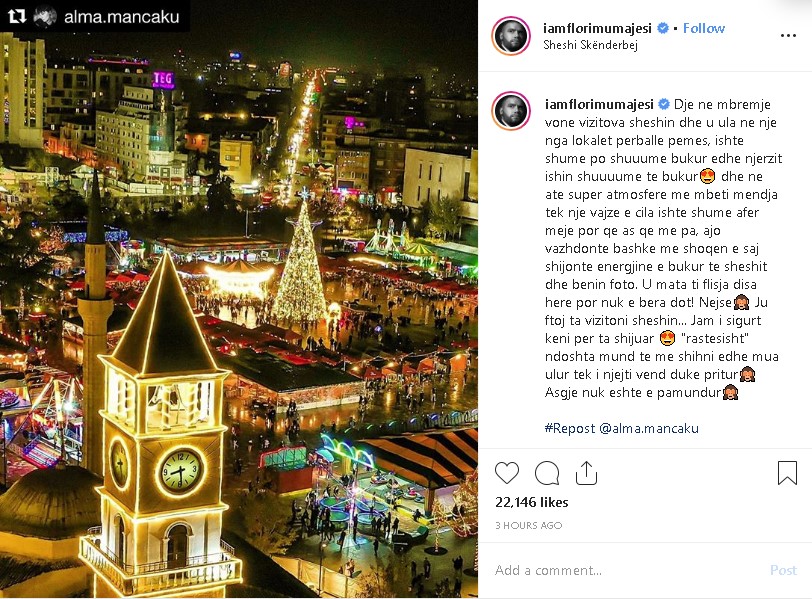
Task: View the 22,146 likes list
Action: click(x=532, y=502)
